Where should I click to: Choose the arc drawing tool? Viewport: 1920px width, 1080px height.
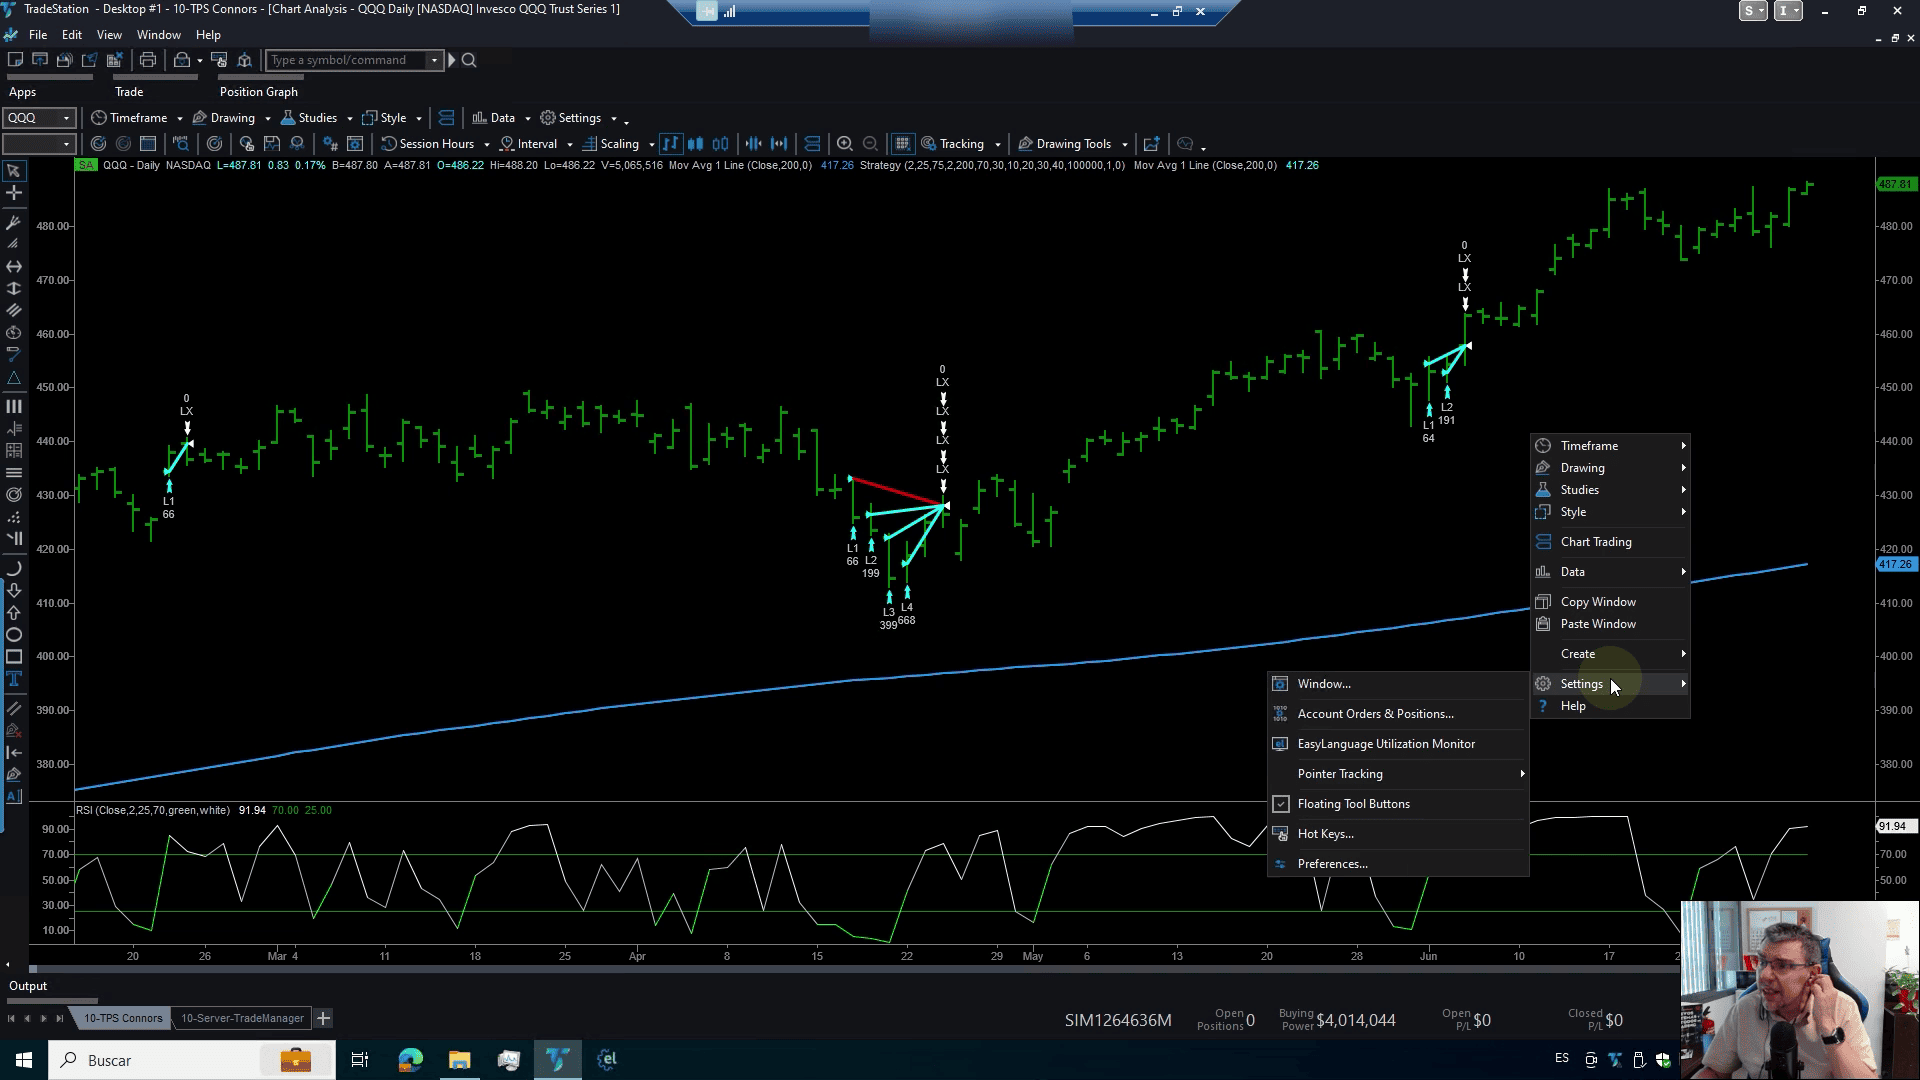click(14, 568)
